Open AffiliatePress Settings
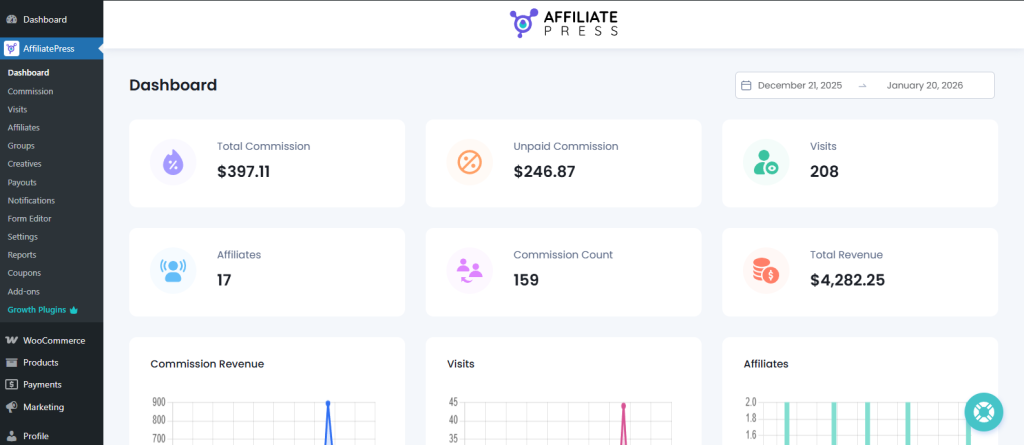Screen dimensions: 1024x445 (23, 237)
